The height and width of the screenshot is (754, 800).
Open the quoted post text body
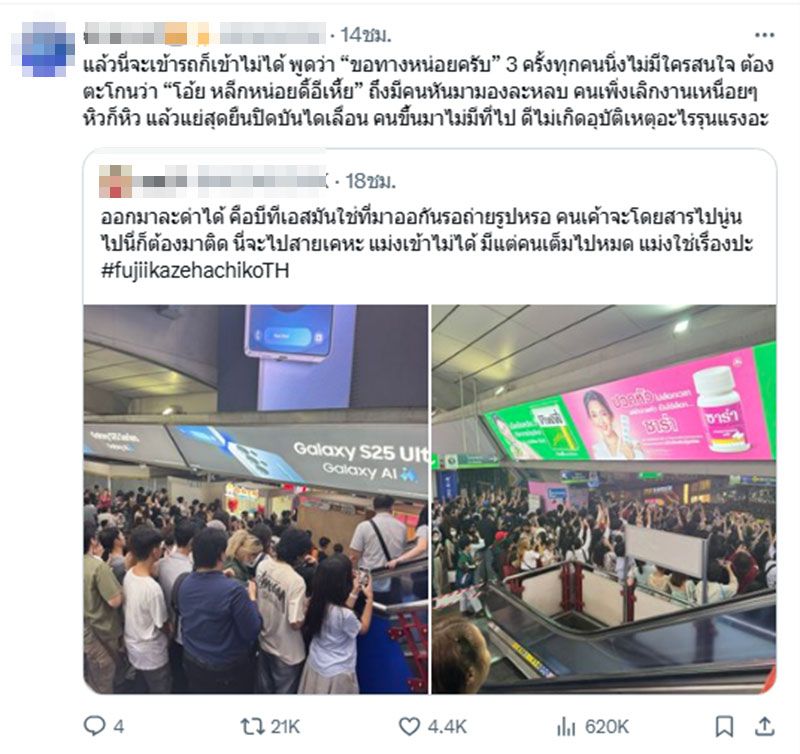[427, 231]
